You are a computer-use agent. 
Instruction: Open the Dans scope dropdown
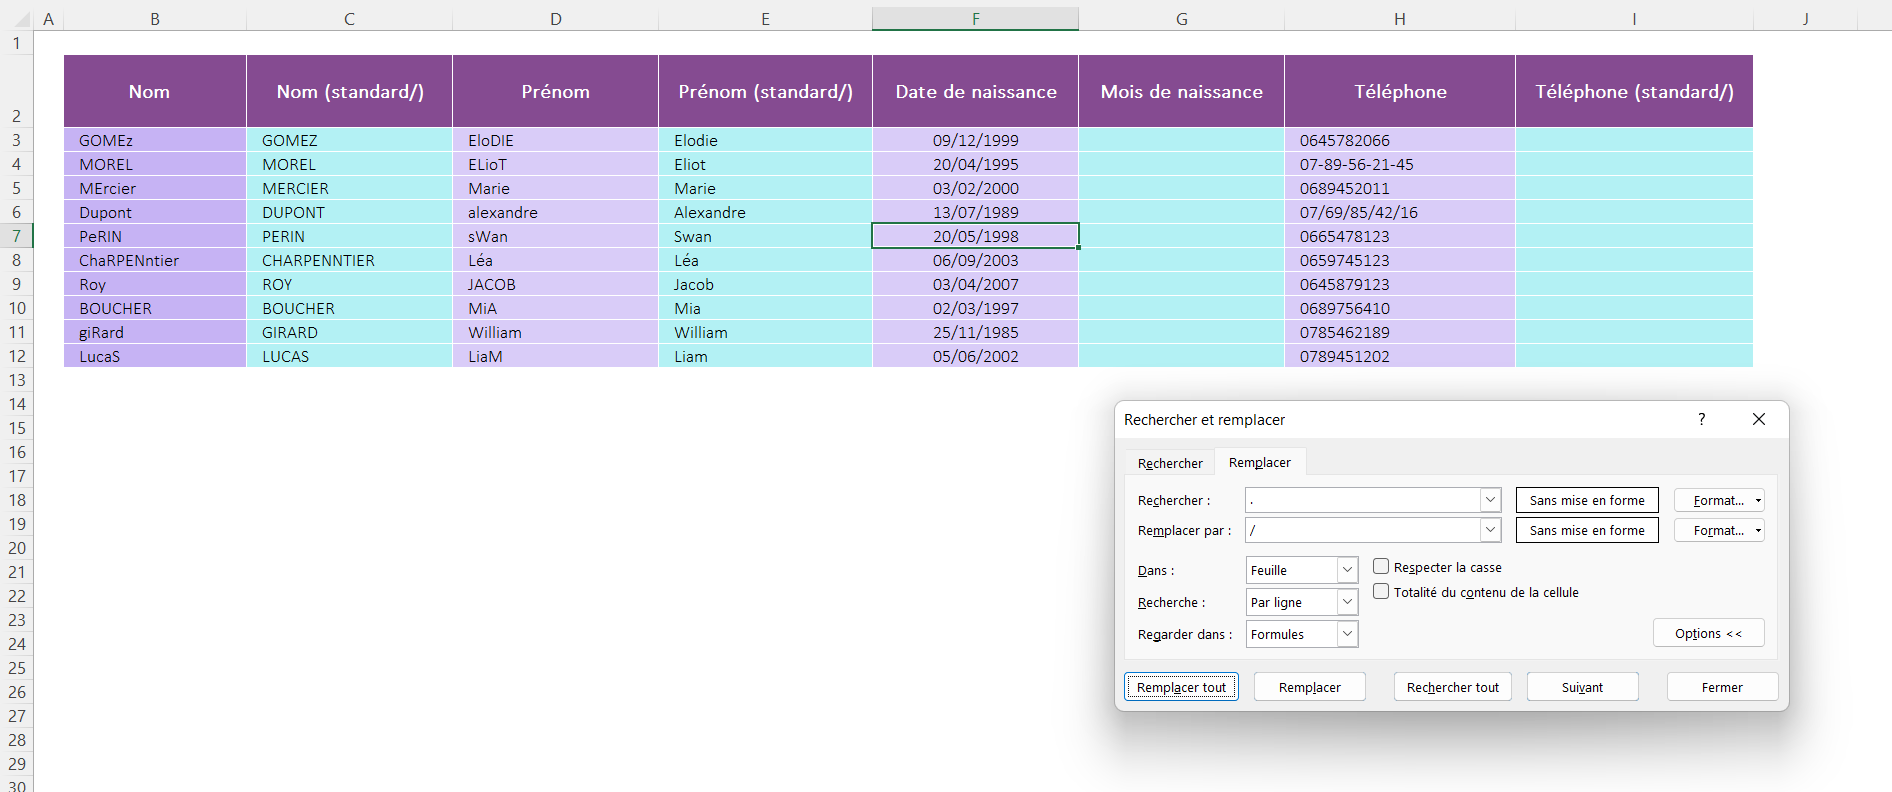tap(1347, 570)
